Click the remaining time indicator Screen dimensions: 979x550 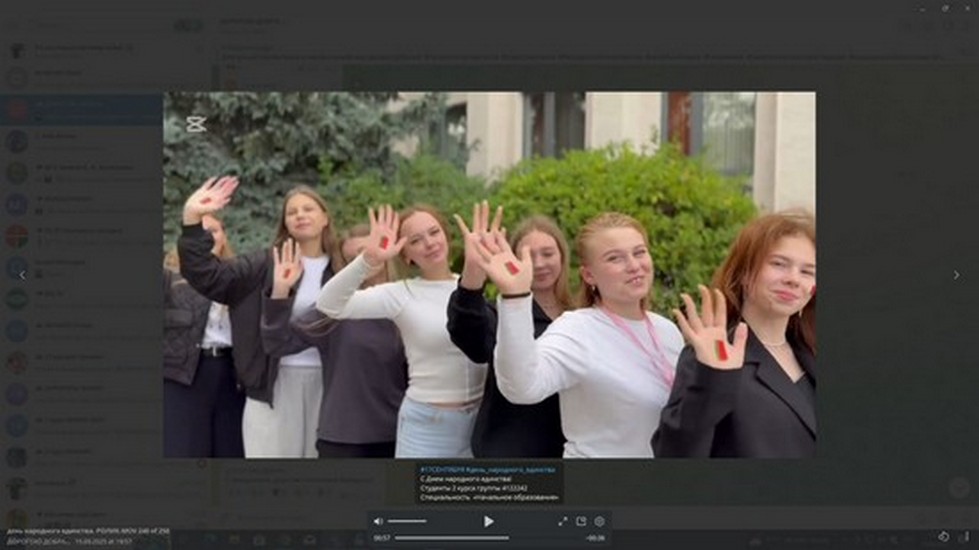pyautogui.click(x=596, y=538)
